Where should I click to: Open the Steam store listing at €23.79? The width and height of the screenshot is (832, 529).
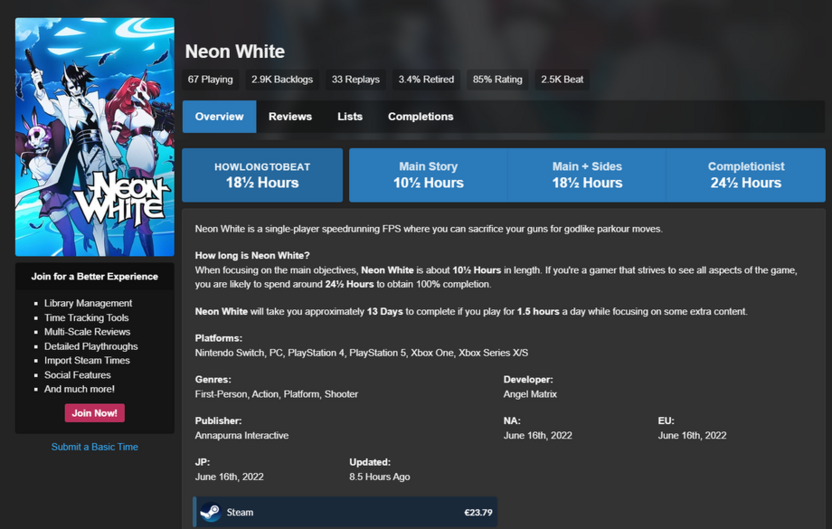[345, 512]
